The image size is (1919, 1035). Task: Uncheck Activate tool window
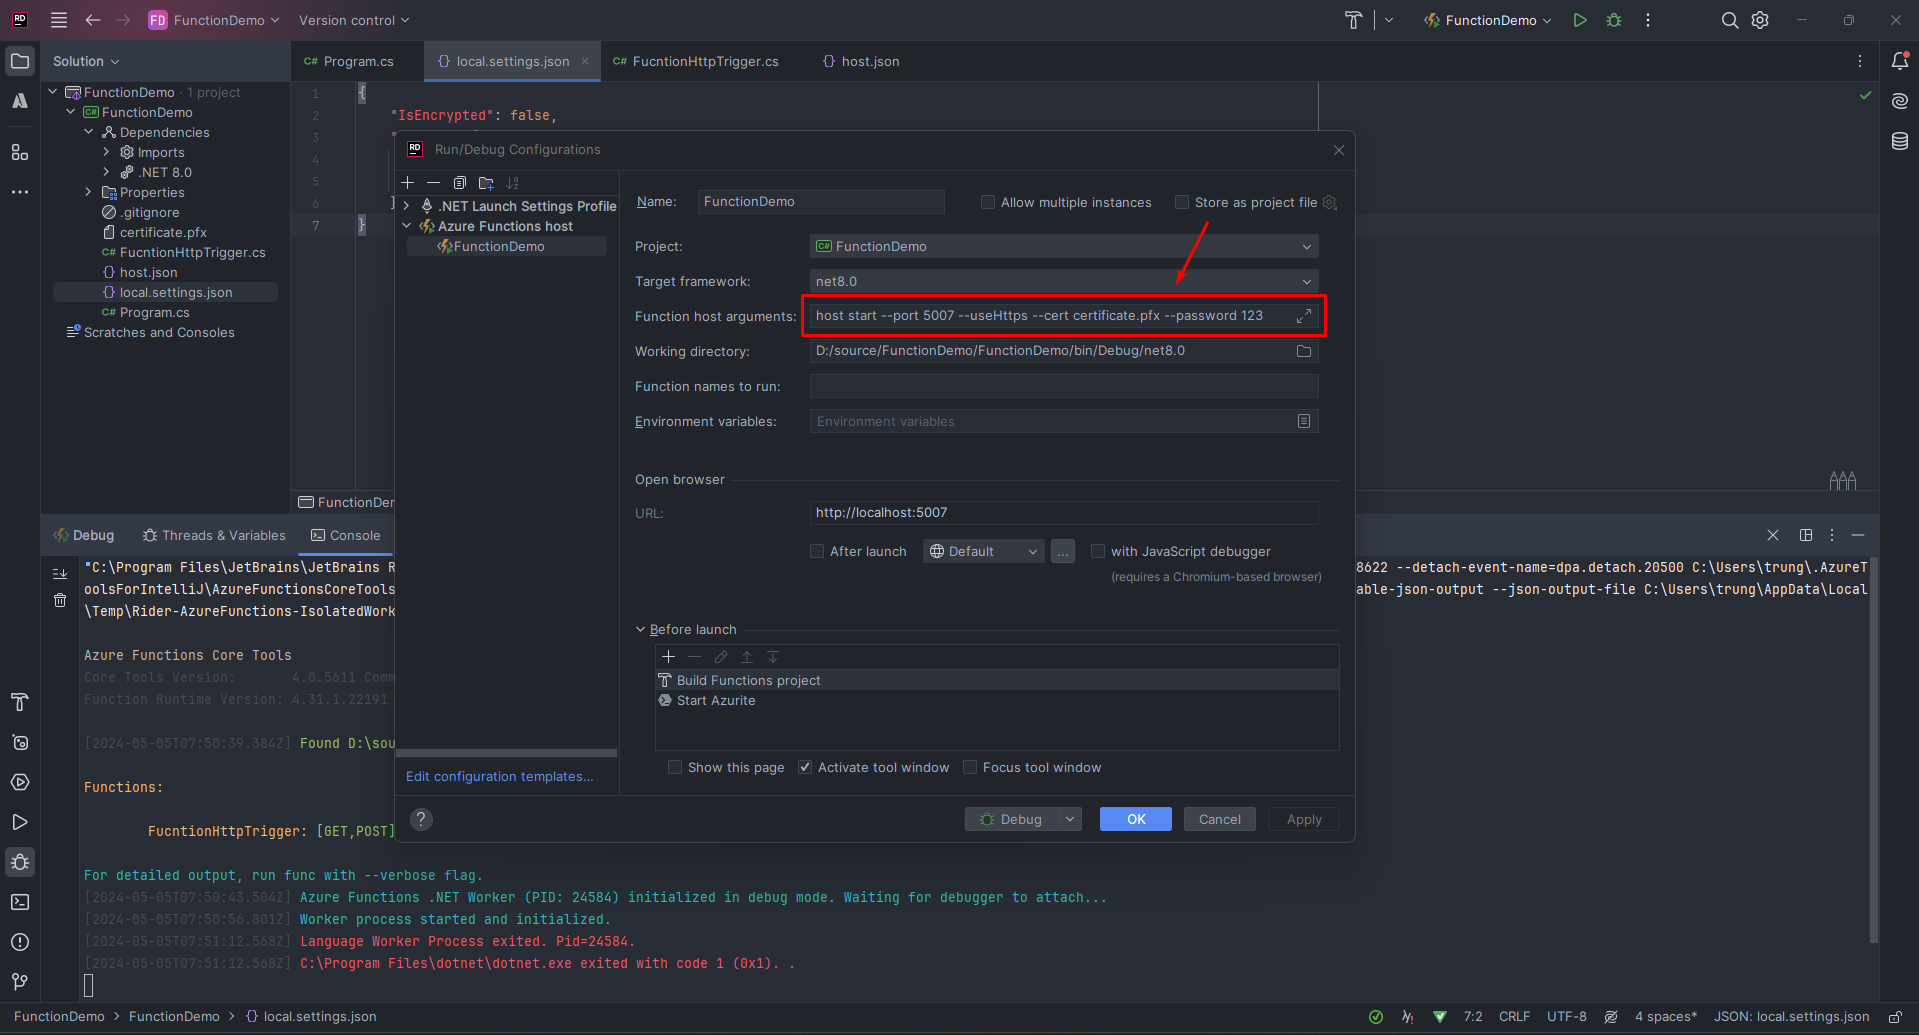coord(805,767)
